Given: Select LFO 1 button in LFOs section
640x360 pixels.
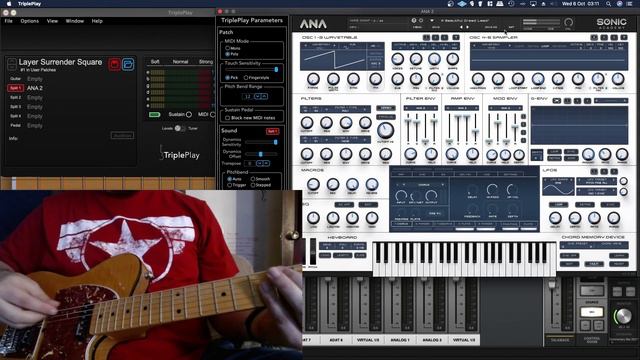Looking at the screenshot, I should click(594, 171).
